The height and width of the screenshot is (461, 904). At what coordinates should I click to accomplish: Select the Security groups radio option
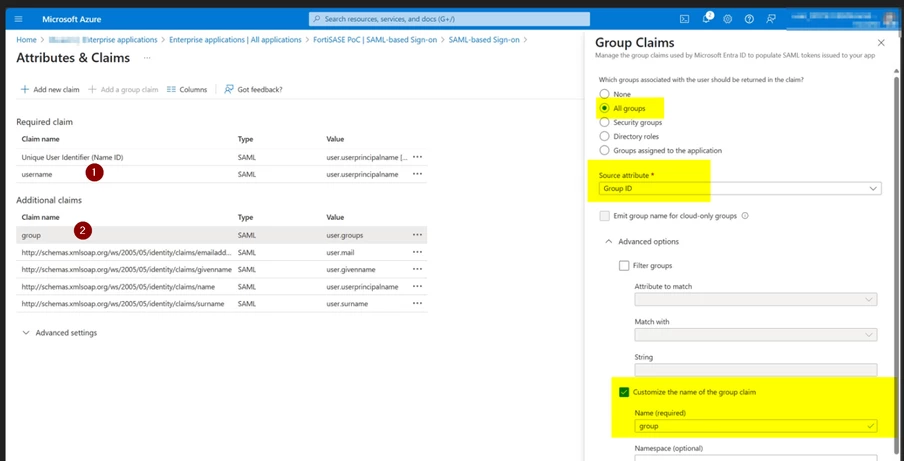pos(604,122)
